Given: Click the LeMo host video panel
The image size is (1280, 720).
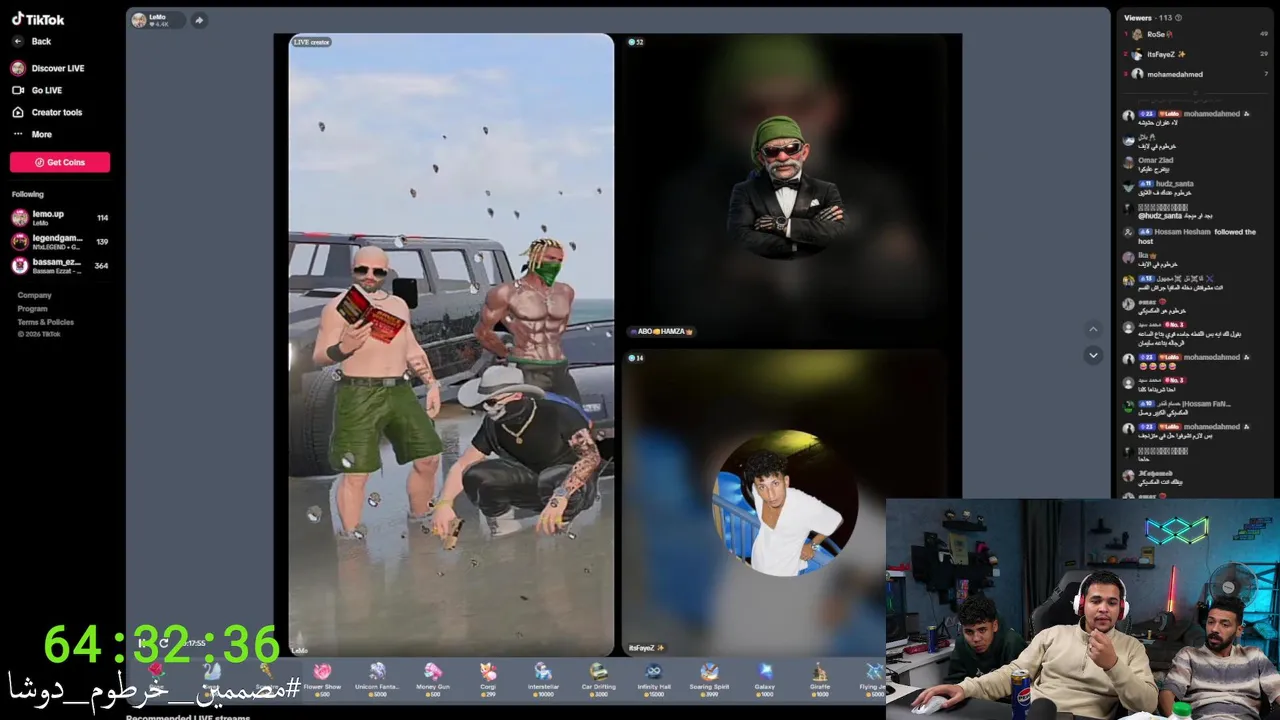Looking at the screenshot, I should [451, 345].
